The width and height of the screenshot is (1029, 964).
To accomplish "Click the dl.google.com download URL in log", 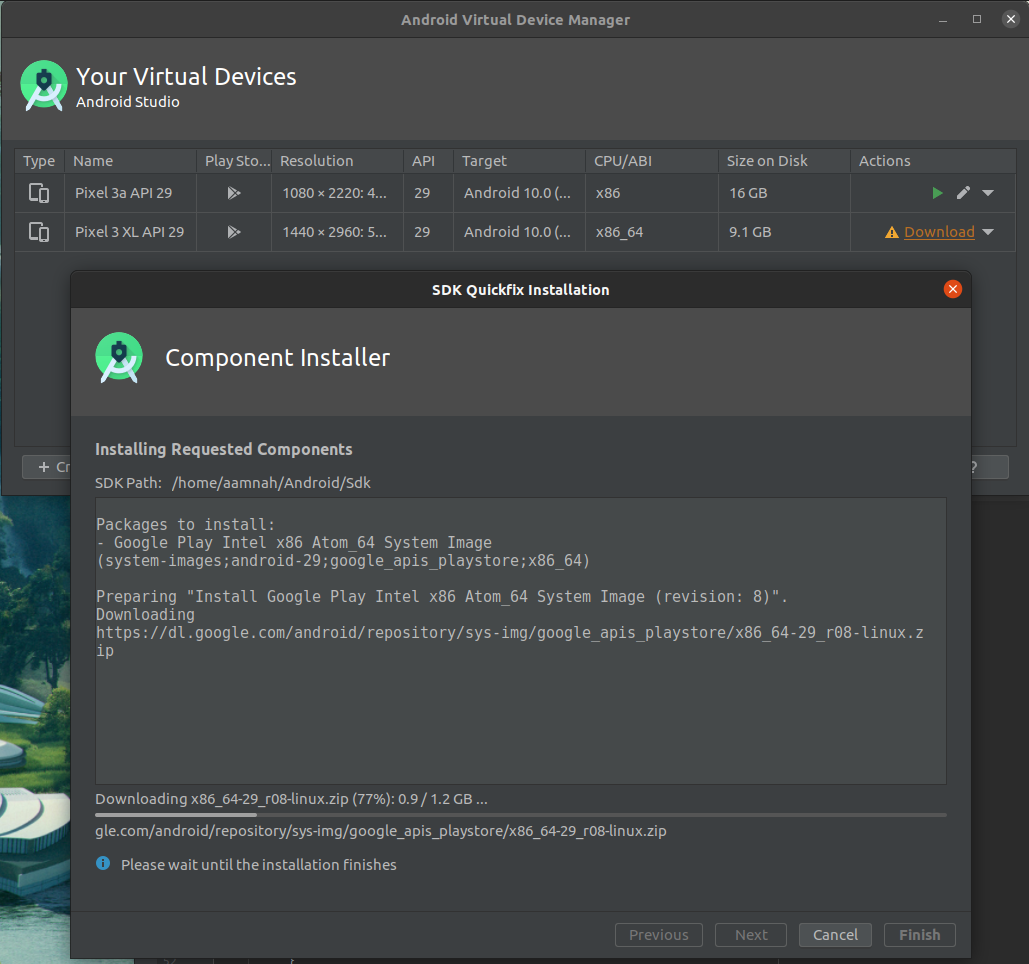I will coord(509,641).
